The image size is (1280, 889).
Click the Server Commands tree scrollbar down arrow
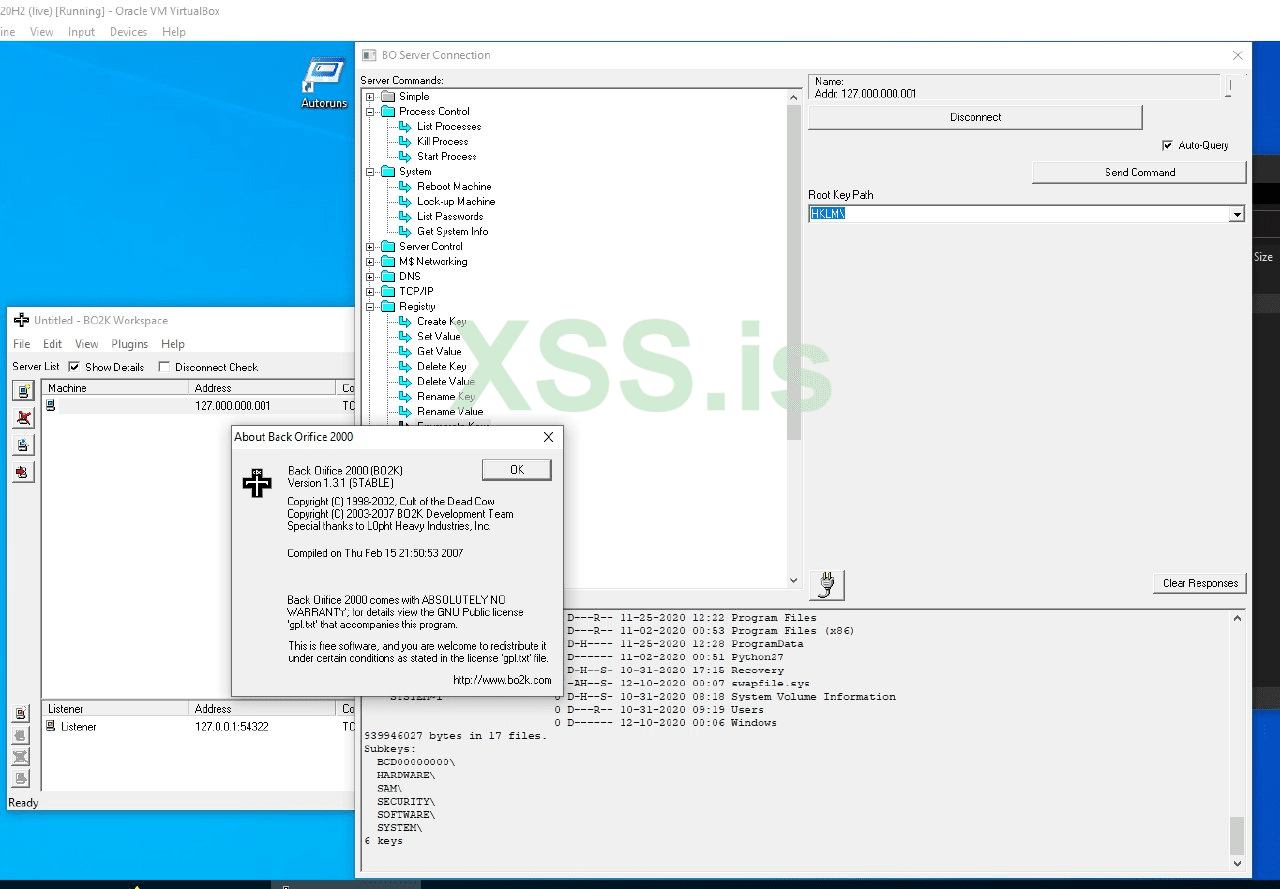click(794, 580)
